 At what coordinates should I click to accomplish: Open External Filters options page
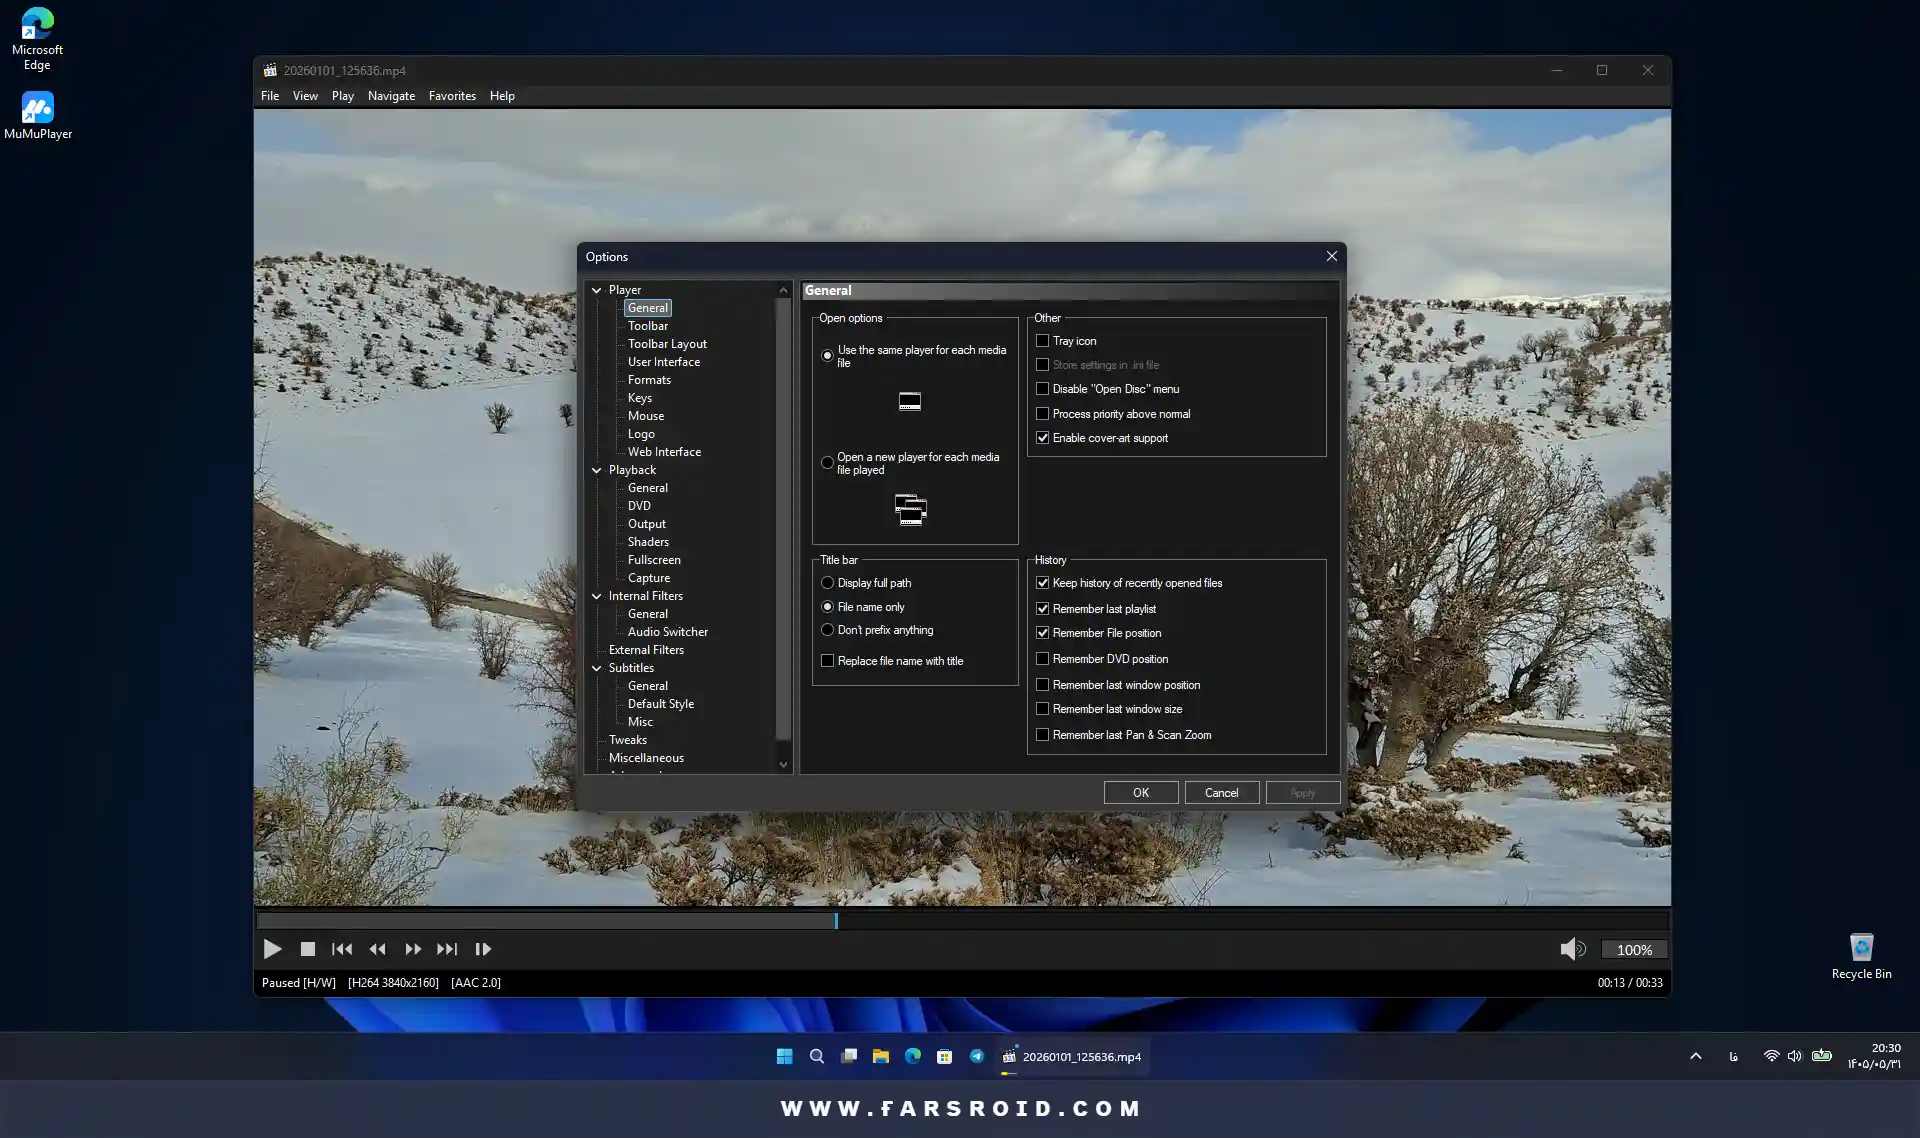646,650
